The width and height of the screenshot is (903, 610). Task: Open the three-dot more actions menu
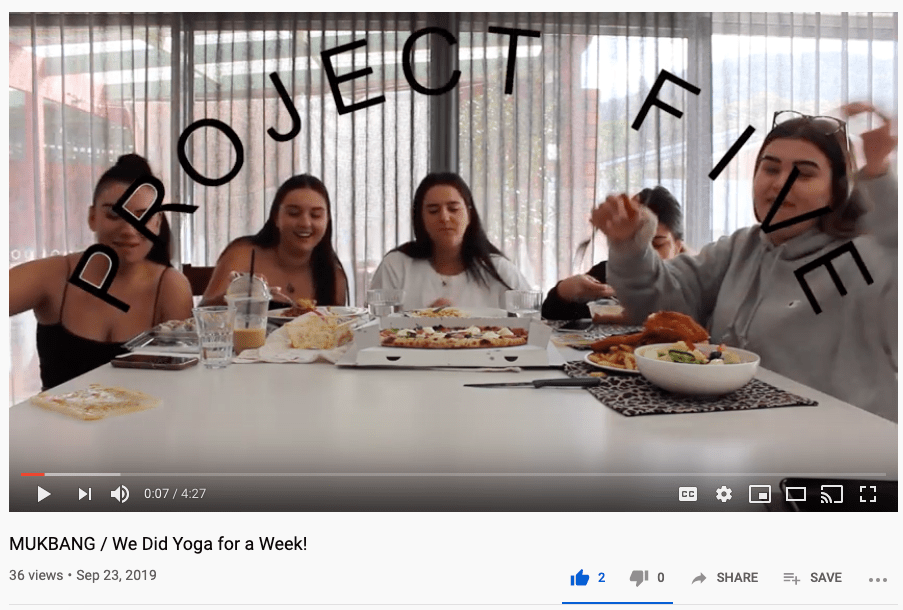878,579
